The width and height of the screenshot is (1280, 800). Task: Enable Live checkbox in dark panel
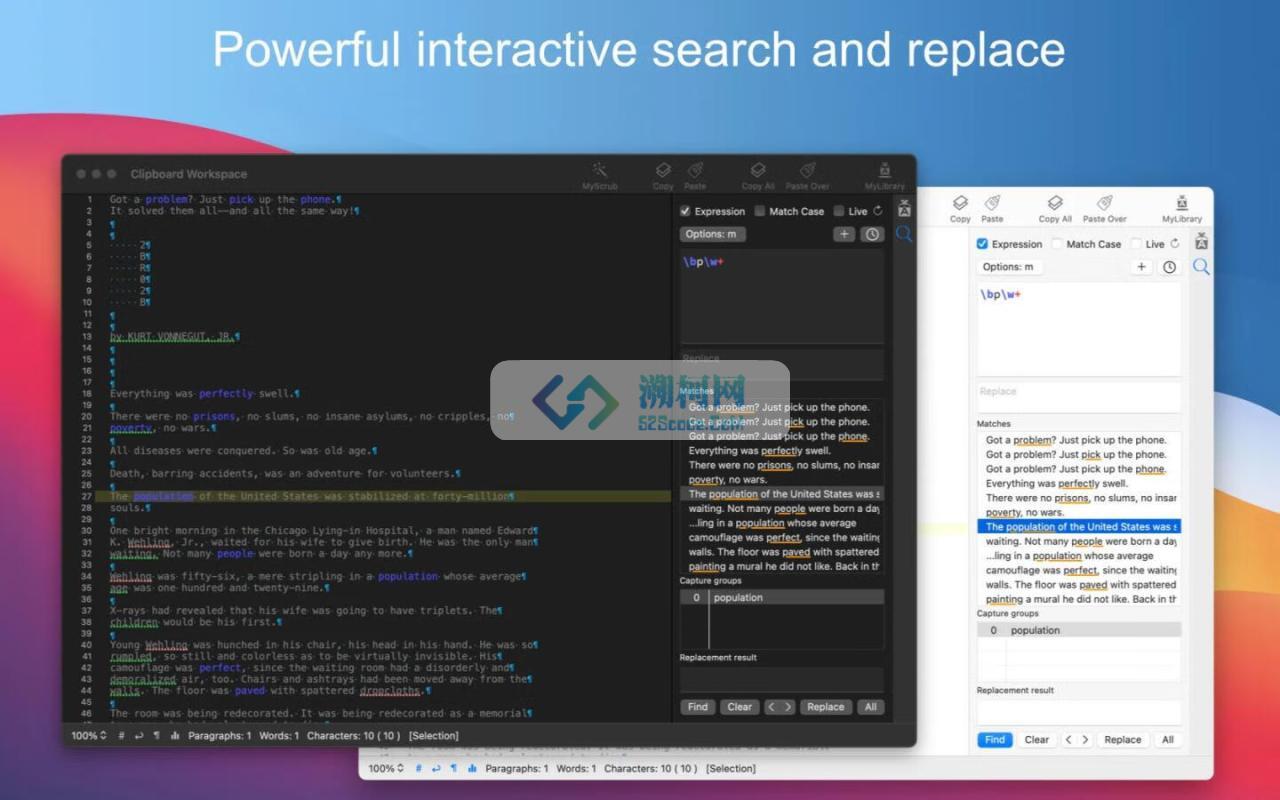point(839,211)
